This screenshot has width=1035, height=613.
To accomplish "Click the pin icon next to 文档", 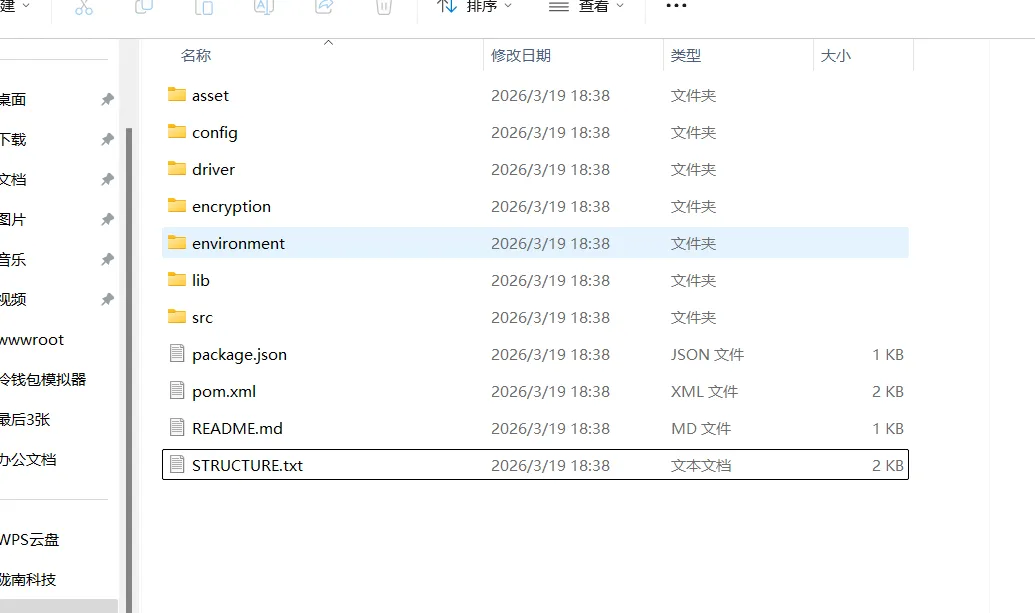I will point(108,179).
